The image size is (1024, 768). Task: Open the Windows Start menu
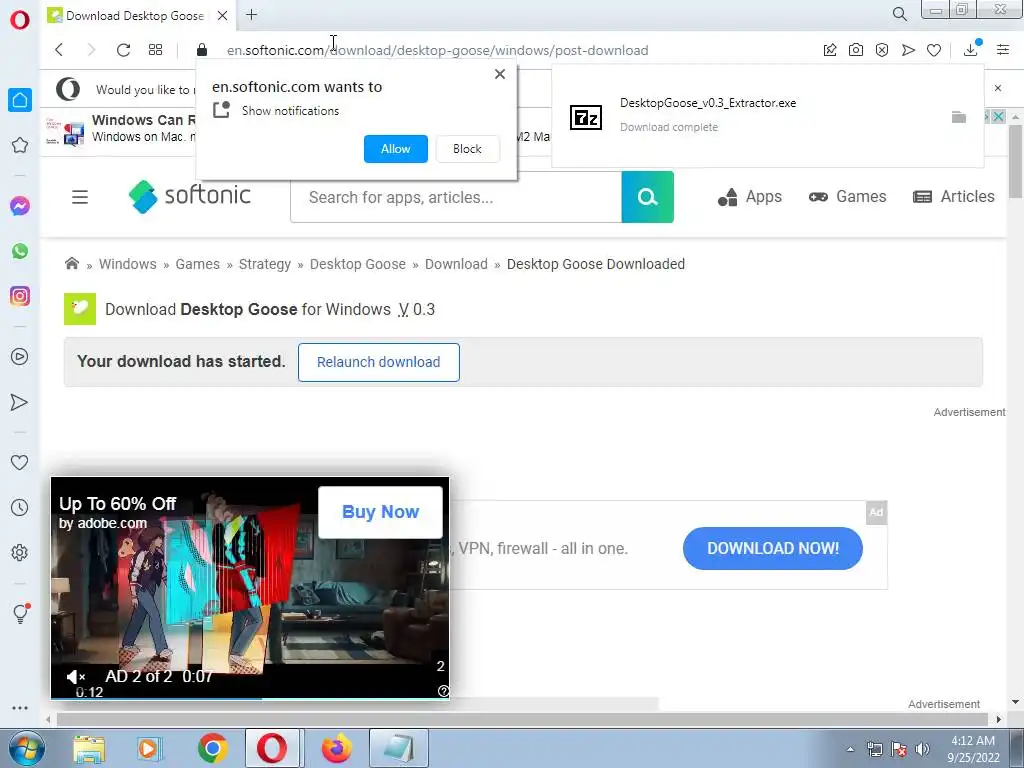27,748
